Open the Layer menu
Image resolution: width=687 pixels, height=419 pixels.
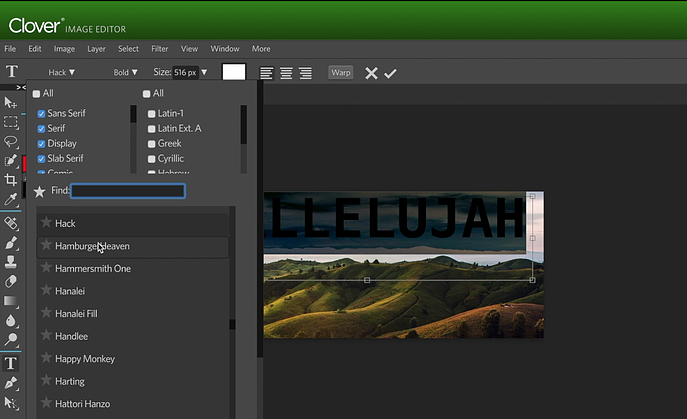point(96,49)
